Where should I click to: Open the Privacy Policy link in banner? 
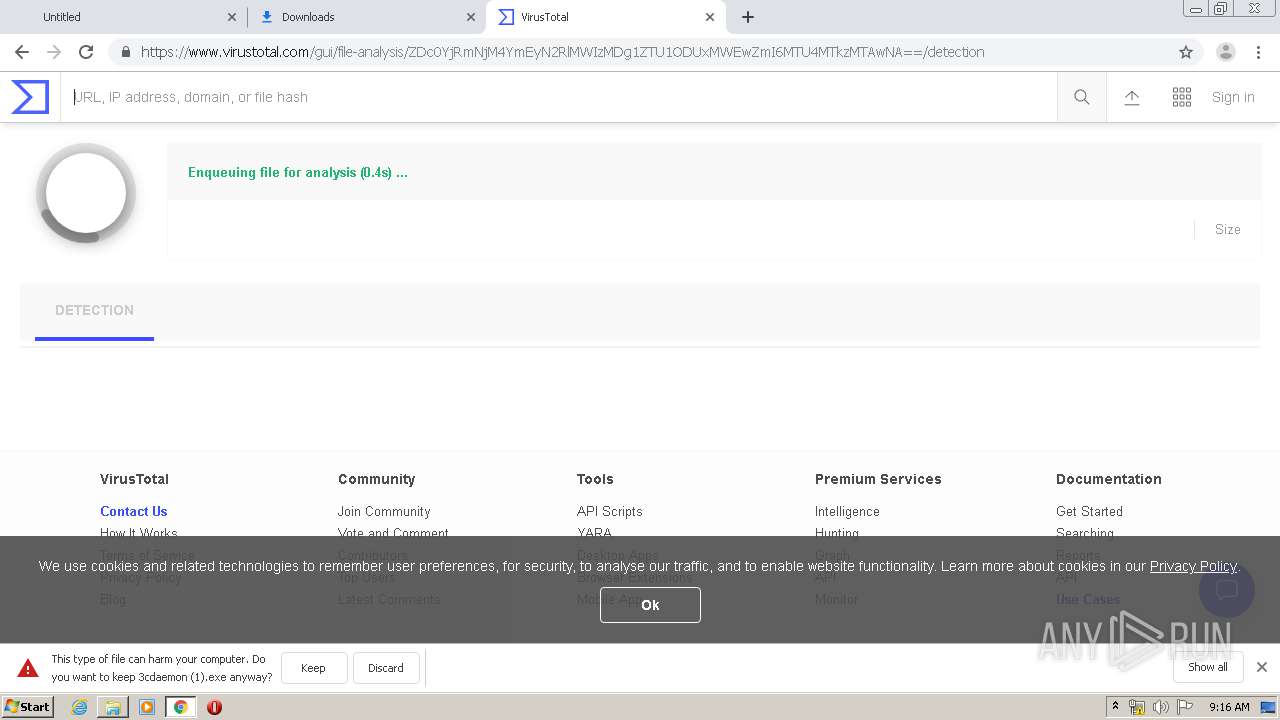[1193, 566]
